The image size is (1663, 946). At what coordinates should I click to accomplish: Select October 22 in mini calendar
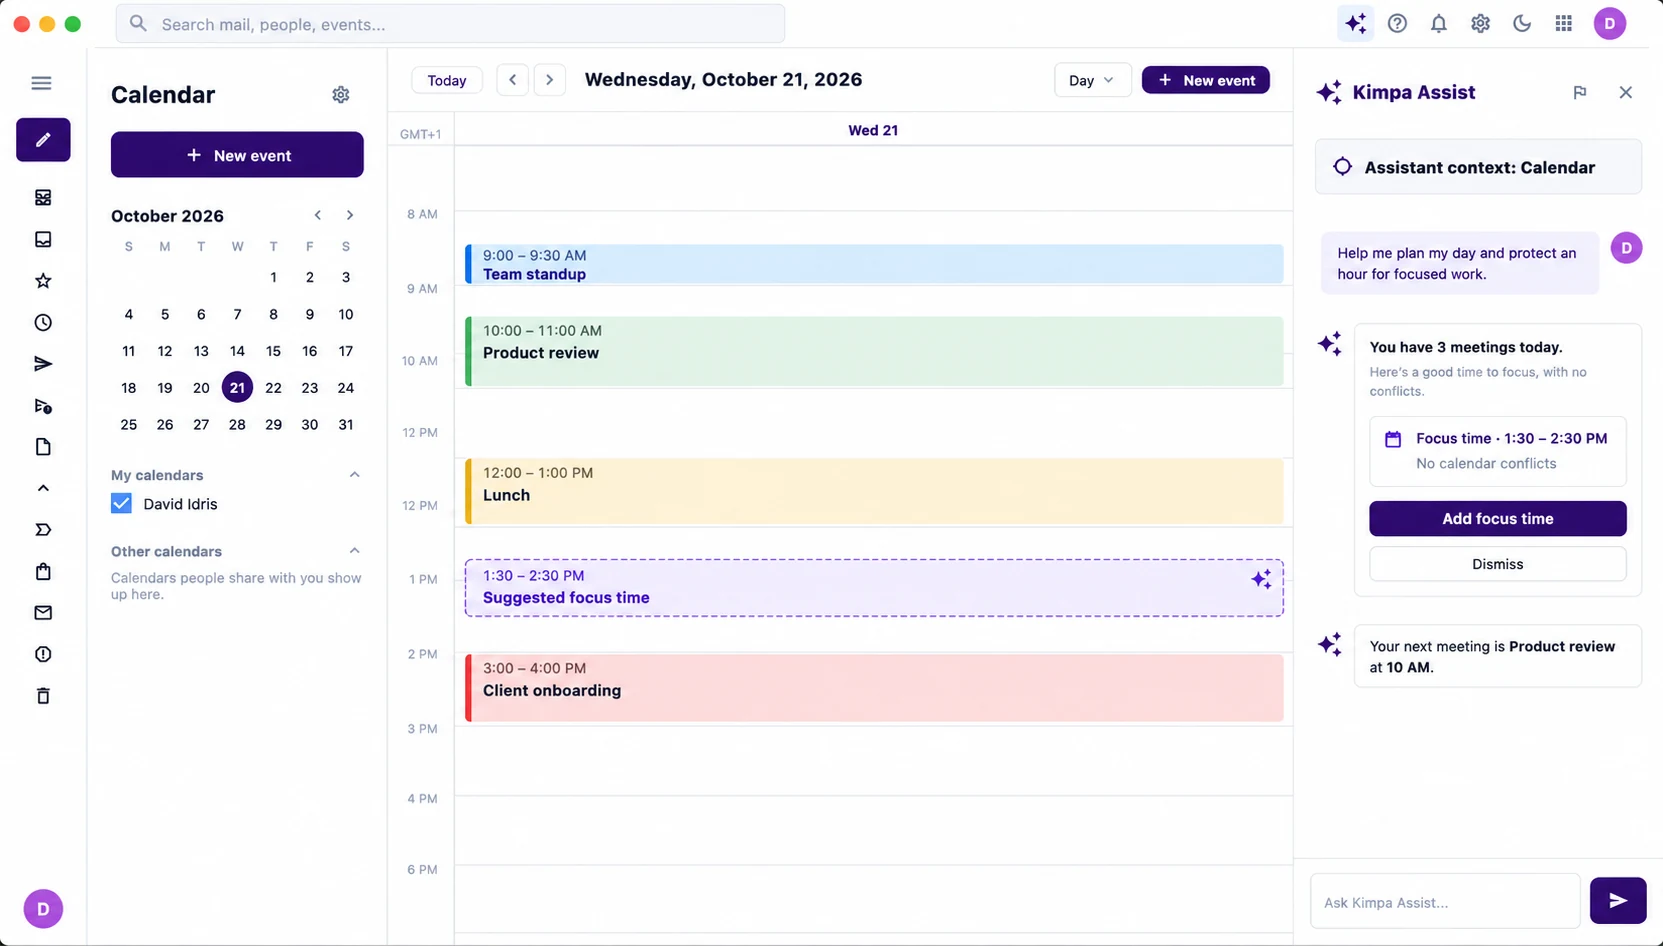tap(273, 388)
